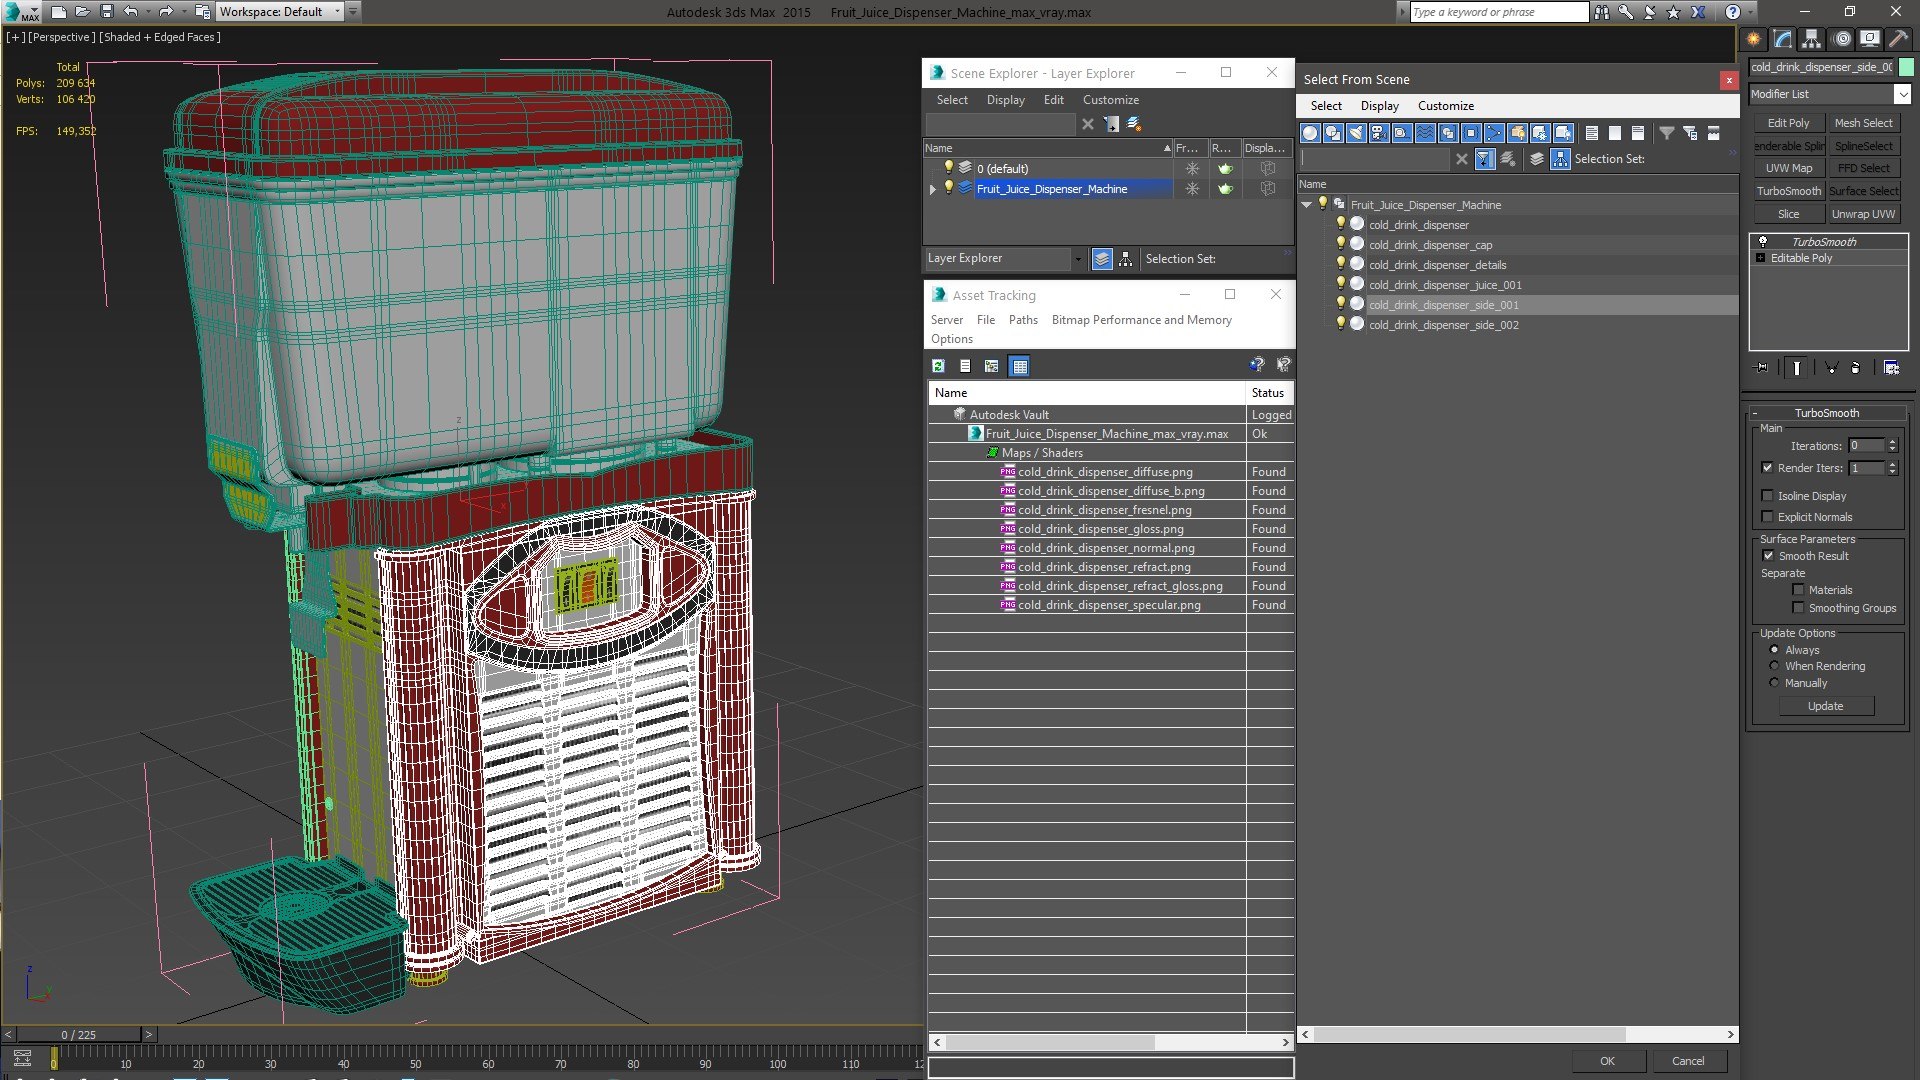Enable Isoline Display checkbox

[1767, 496]
